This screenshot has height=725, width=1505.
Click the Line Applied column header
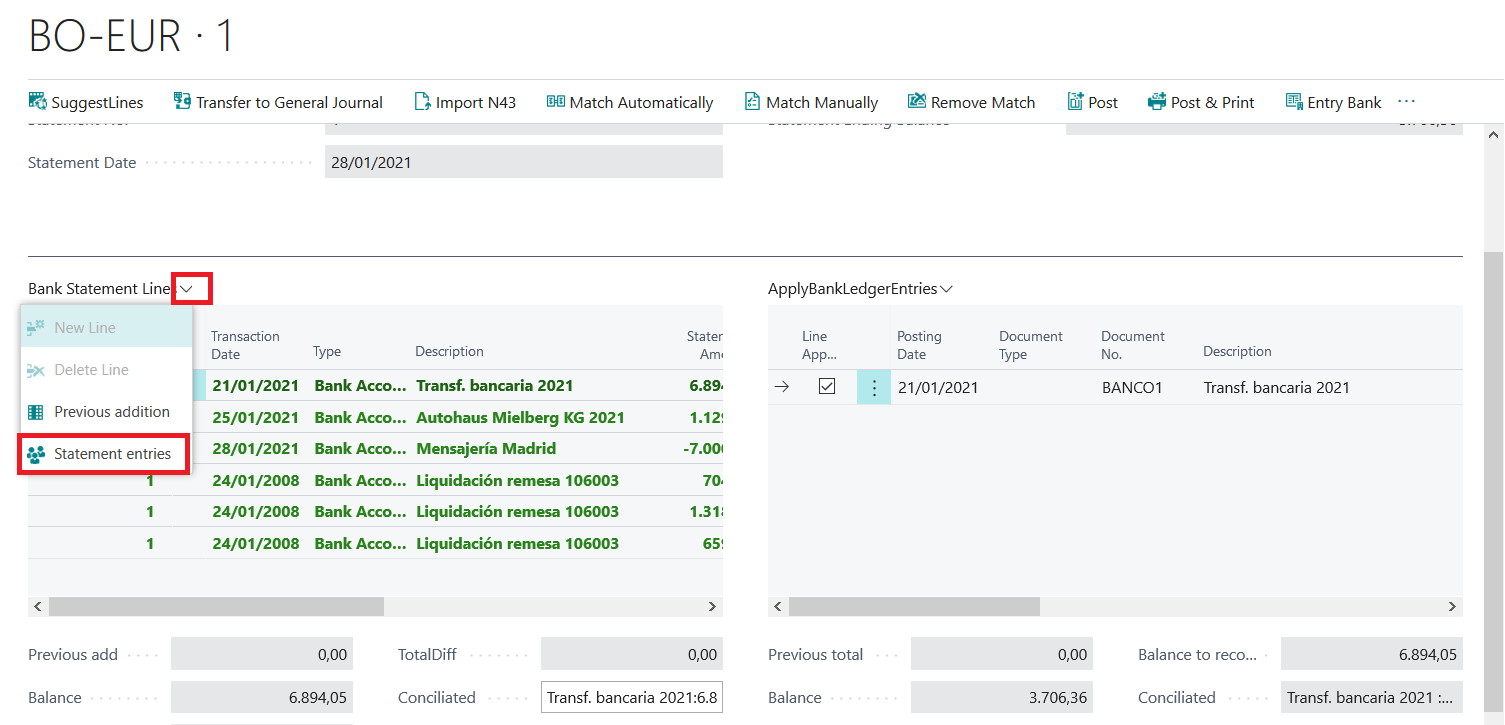[x=820, y=345]
